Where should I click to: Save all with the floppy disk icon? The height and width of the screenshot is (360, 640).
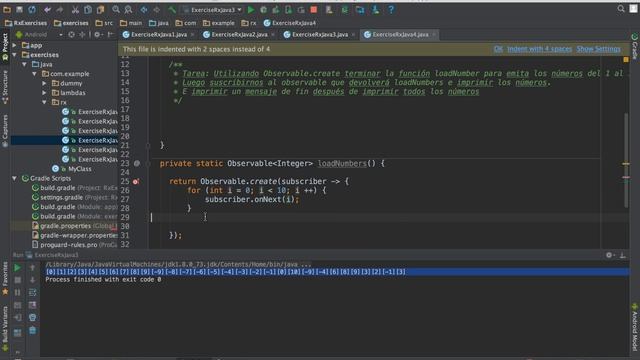point(19,9)
